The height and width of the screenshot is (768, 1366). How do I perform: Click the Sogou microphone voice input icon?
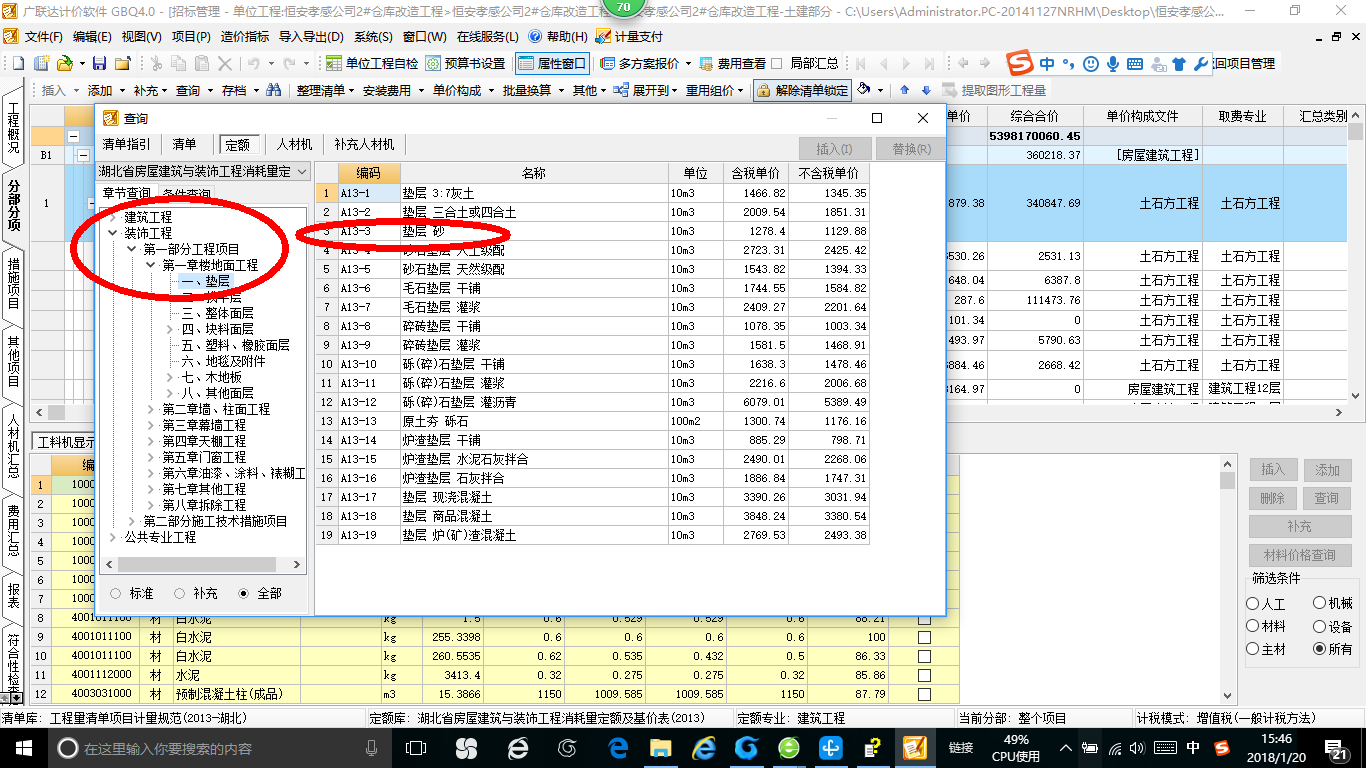pos(1112,63)
